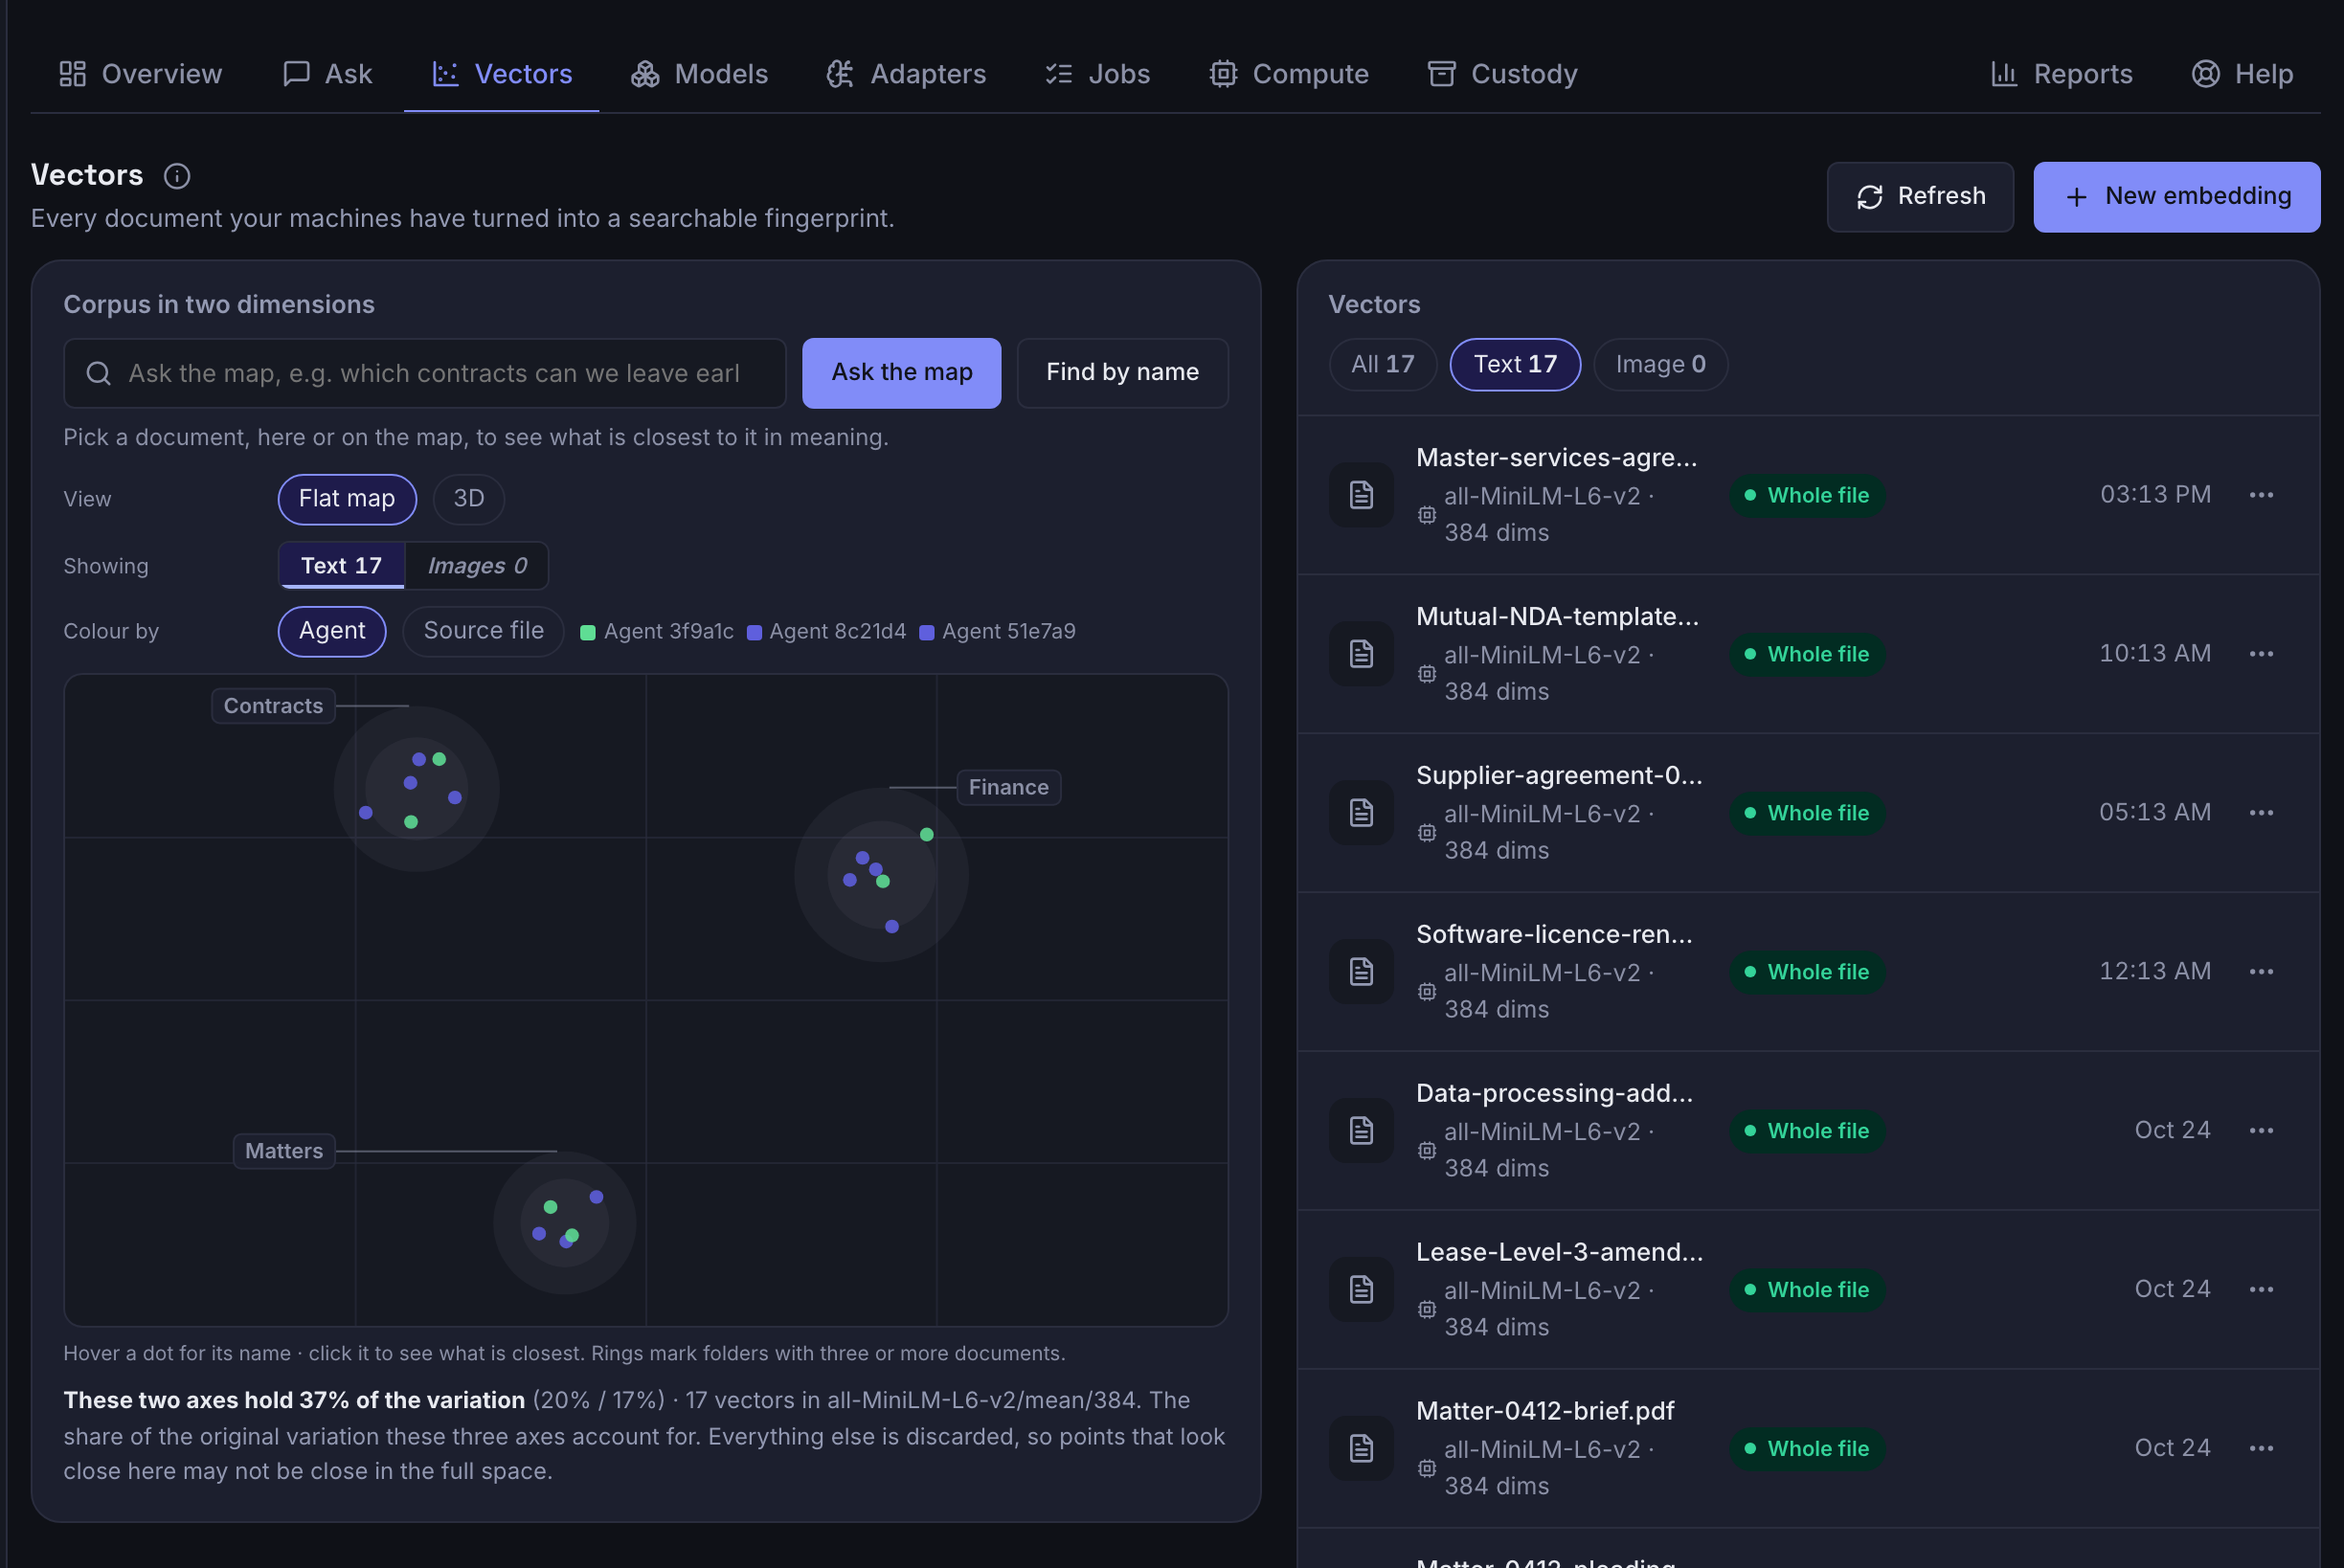Click the document icon for Lease-Level-3-amend... row
Image resolution: width=2344 pixels, height=1568 pixels.
[1361, 1290]
